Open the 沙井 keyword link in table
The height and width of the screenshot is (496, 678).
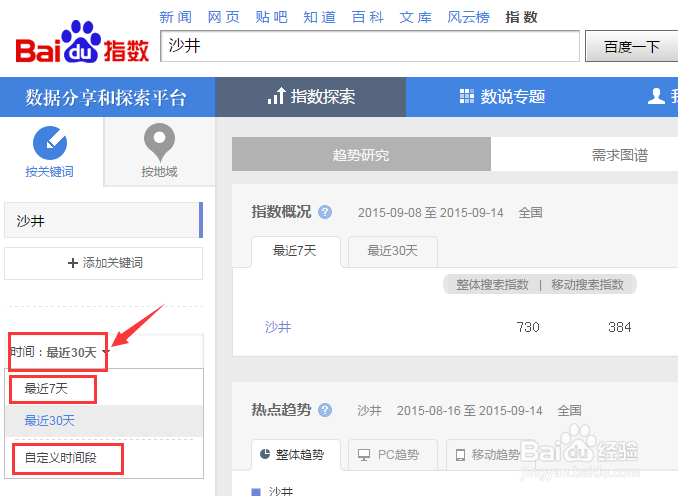pyautogui.click(x=278, y=327)
